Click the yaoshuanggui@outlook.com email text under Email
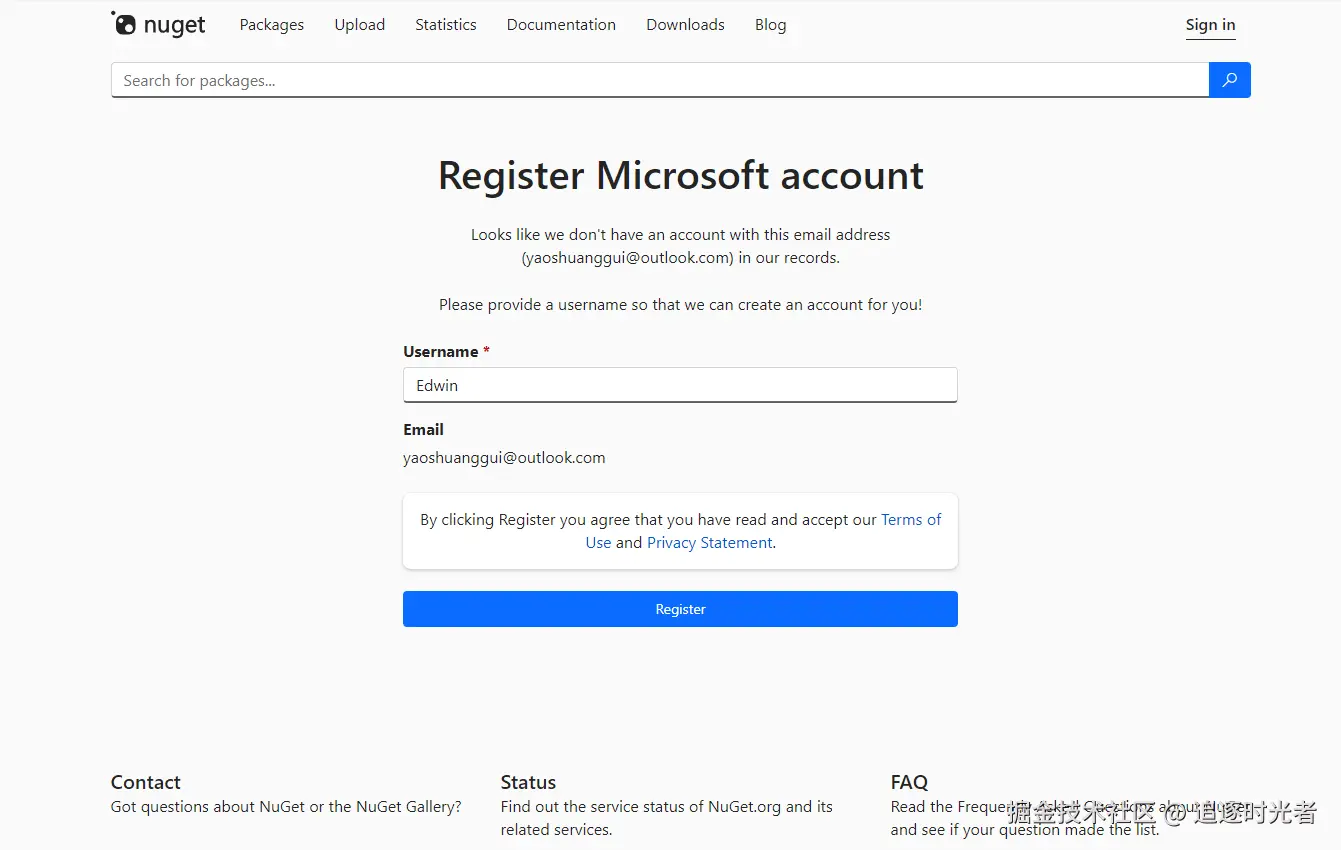1341x850 pixels. tap(504, 458)
